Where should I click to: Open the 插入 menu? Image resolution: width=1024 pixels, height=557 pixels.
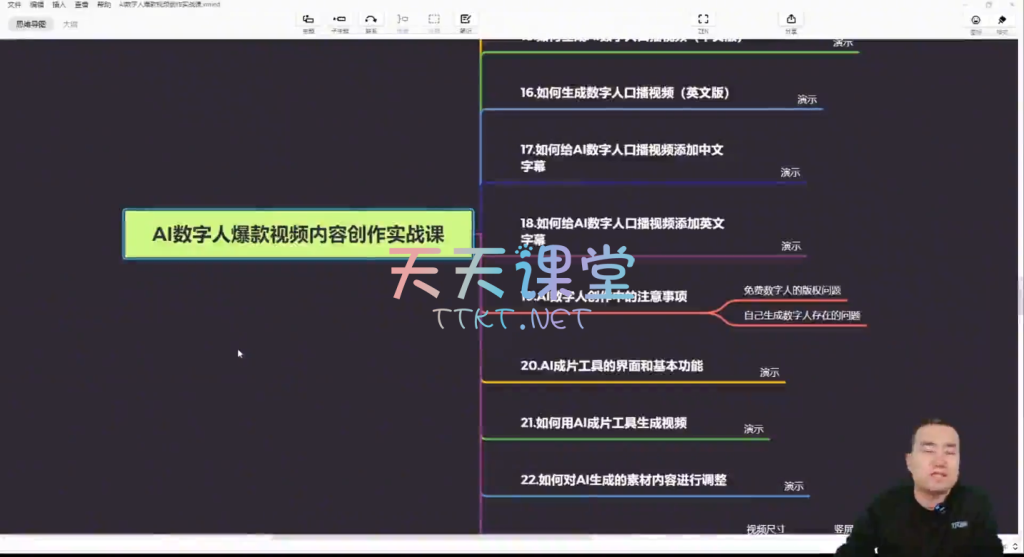click(59, 5)
